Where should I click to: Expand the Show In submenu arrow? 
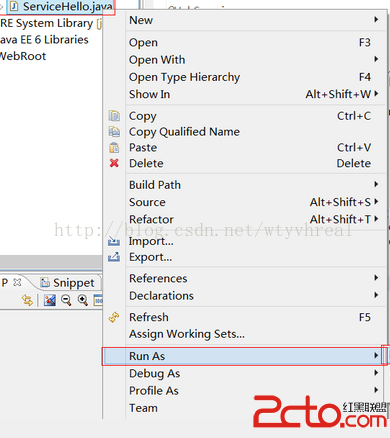point(376,94)
